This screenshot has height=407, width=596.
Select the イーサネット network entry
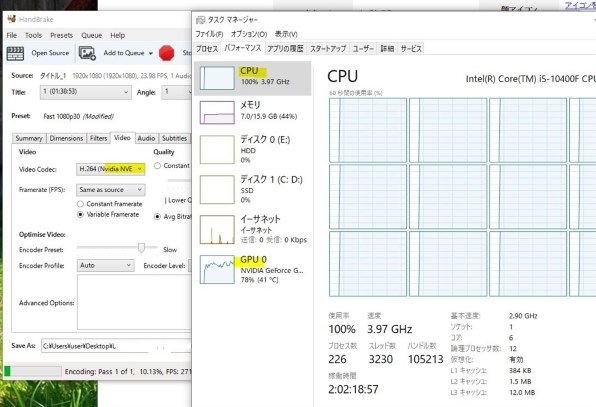[x=252, y=230]
